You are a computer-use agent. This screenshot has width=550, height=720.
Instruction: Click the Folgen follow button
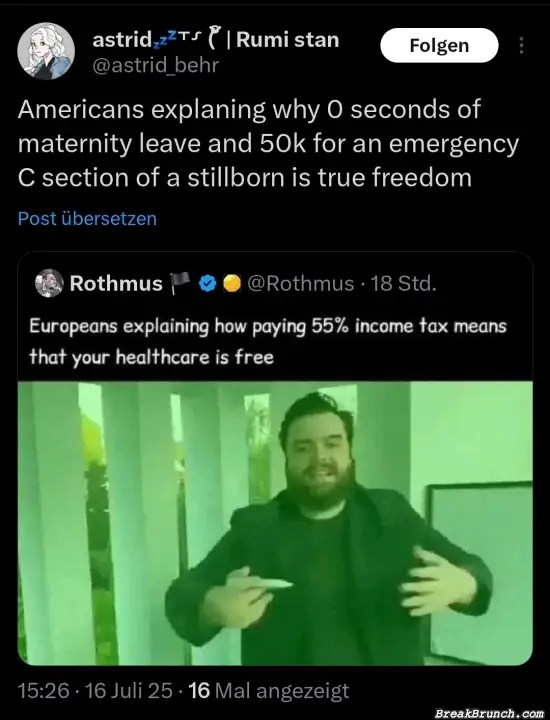click(439, 45)
